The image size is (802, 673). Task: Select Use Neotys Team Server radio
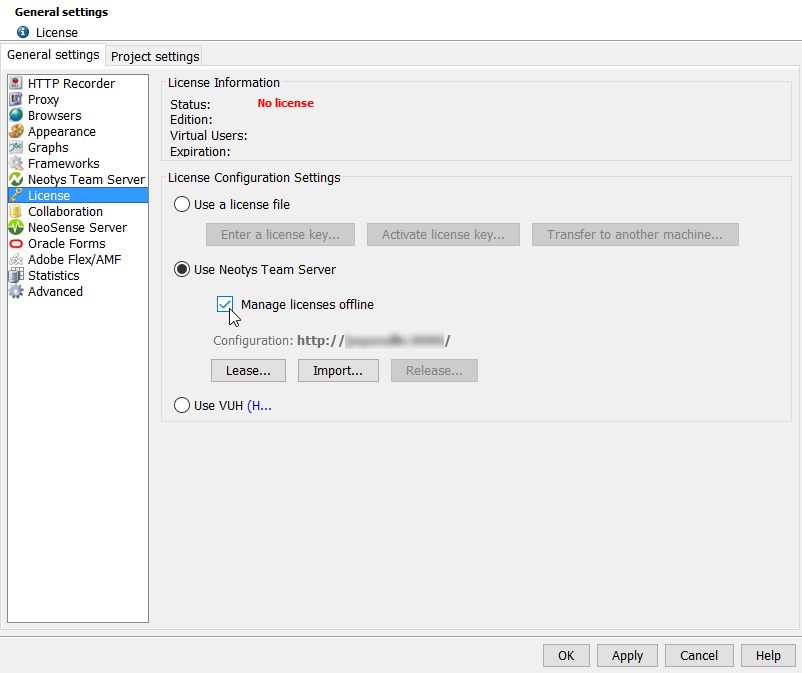[x=182, y=269]
